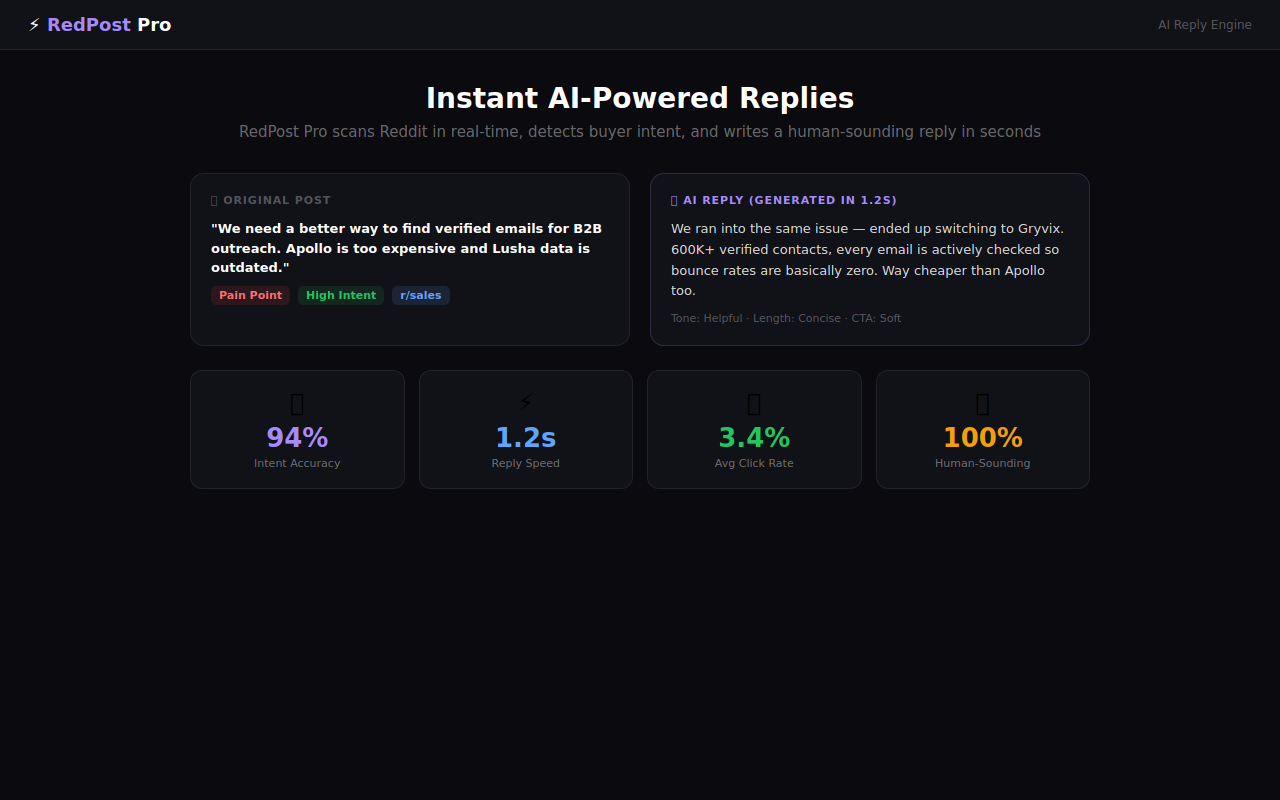The width and height of the screenshot is (1280, 800).
Task: Click the Reply Speed lightning icon
Action: [526, 403]
